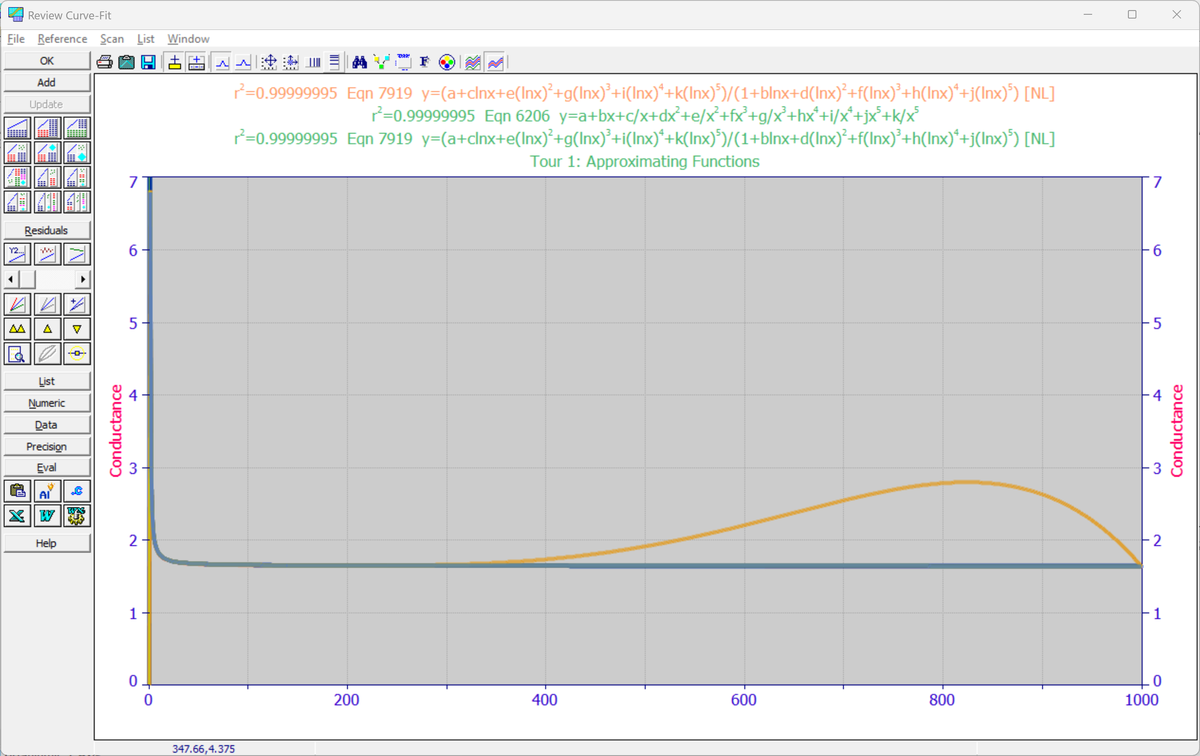
Task: Click the leftmost multi-line graph icon in toolbar
Action: [473, 62]
